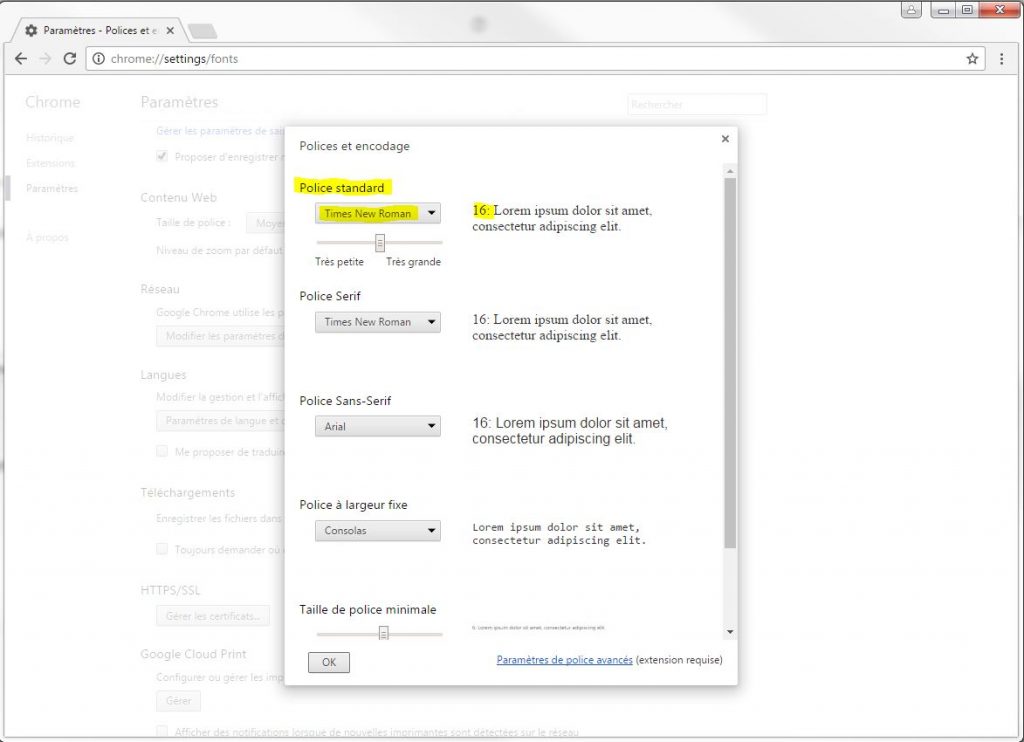Select the Paramètres browser tab
The image size is (1024, 742).
98,31
